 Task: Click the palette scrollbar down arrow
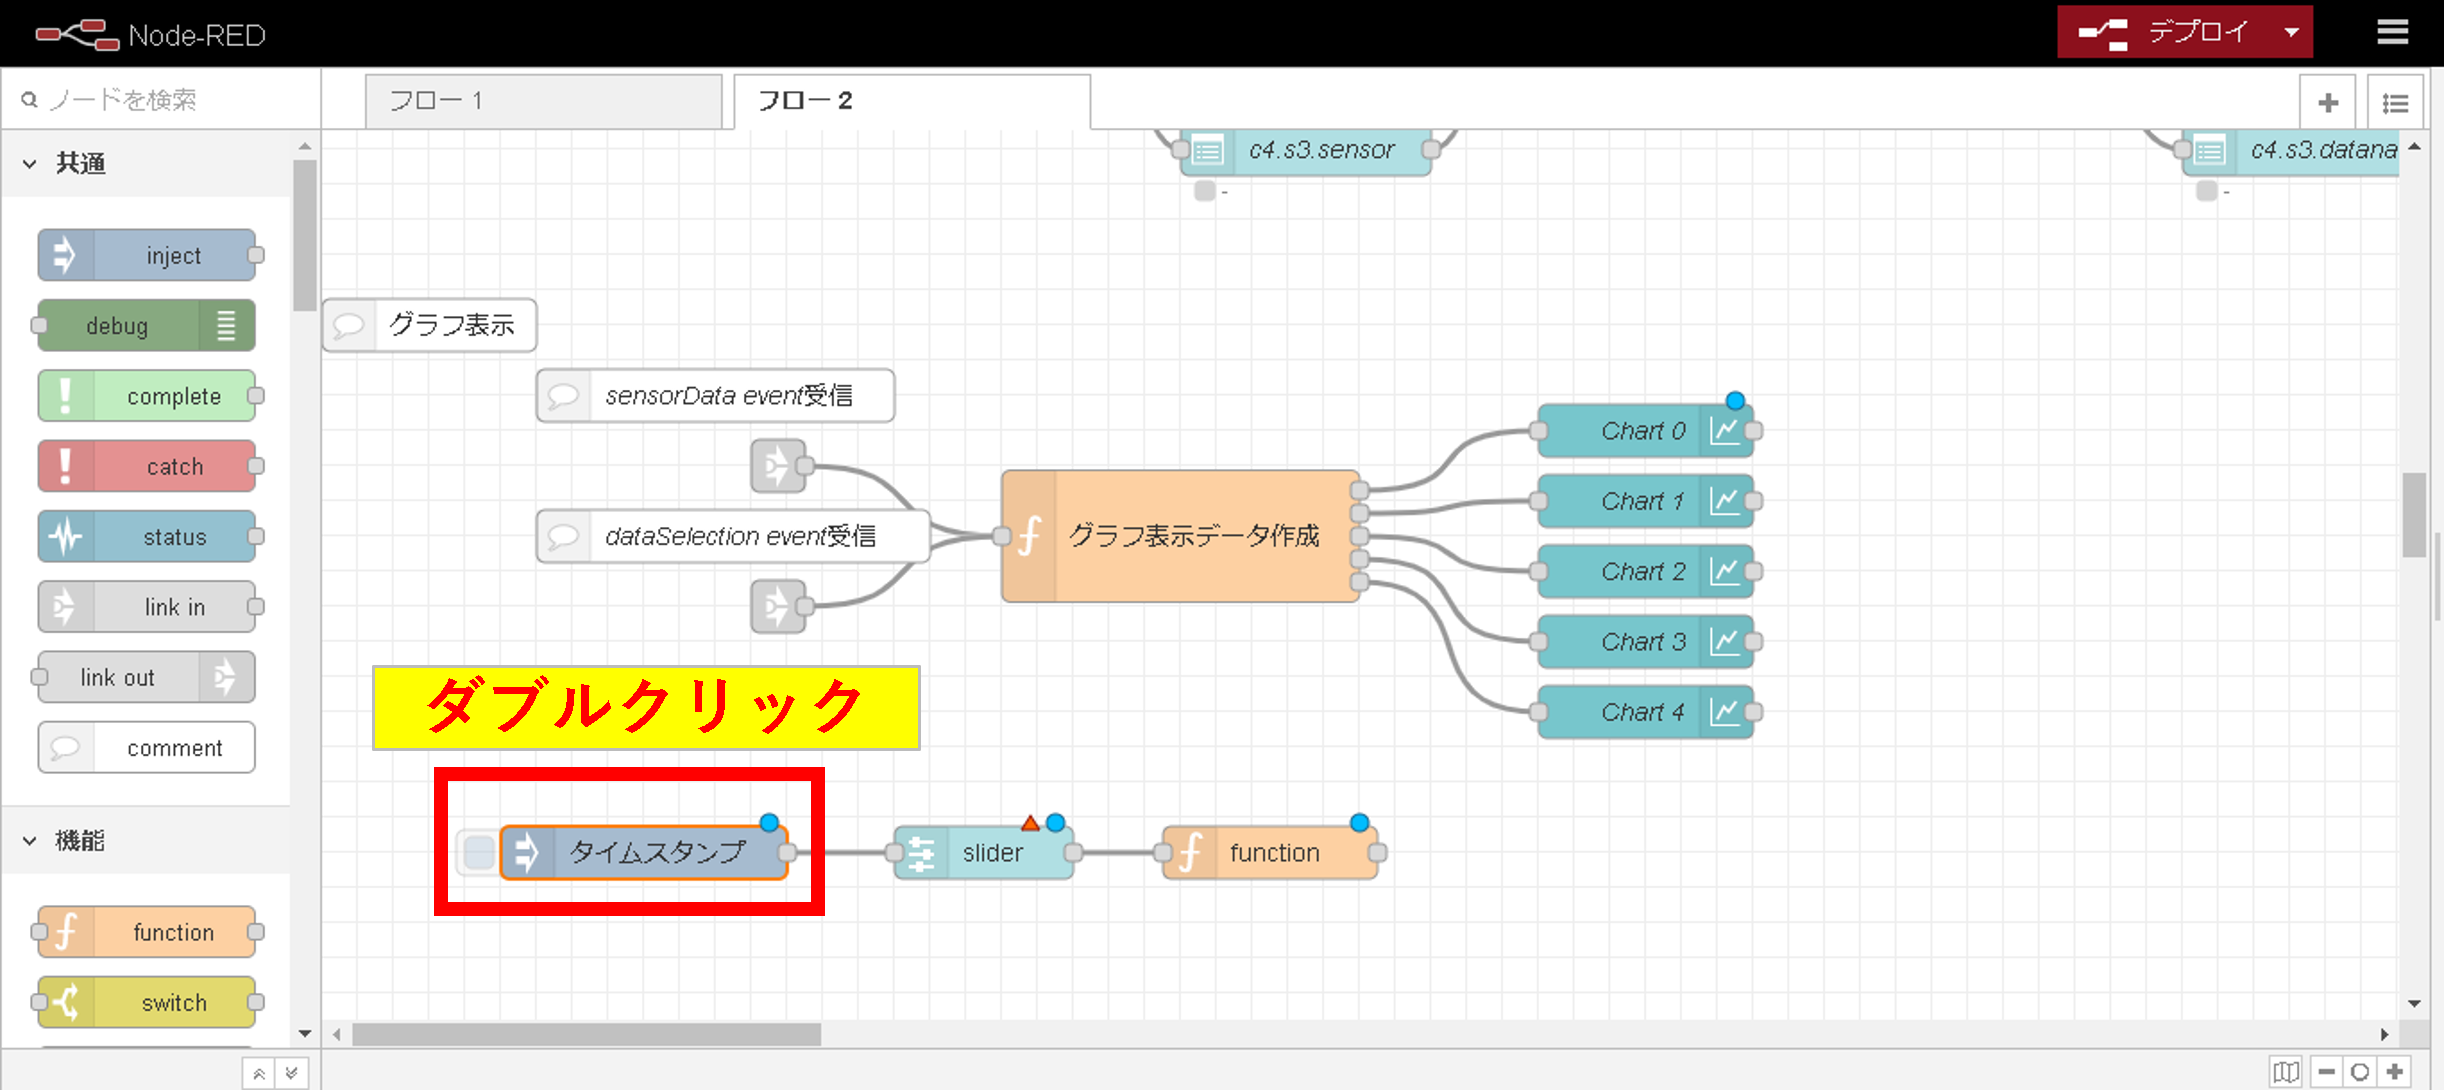click(x=305, y=1033)
